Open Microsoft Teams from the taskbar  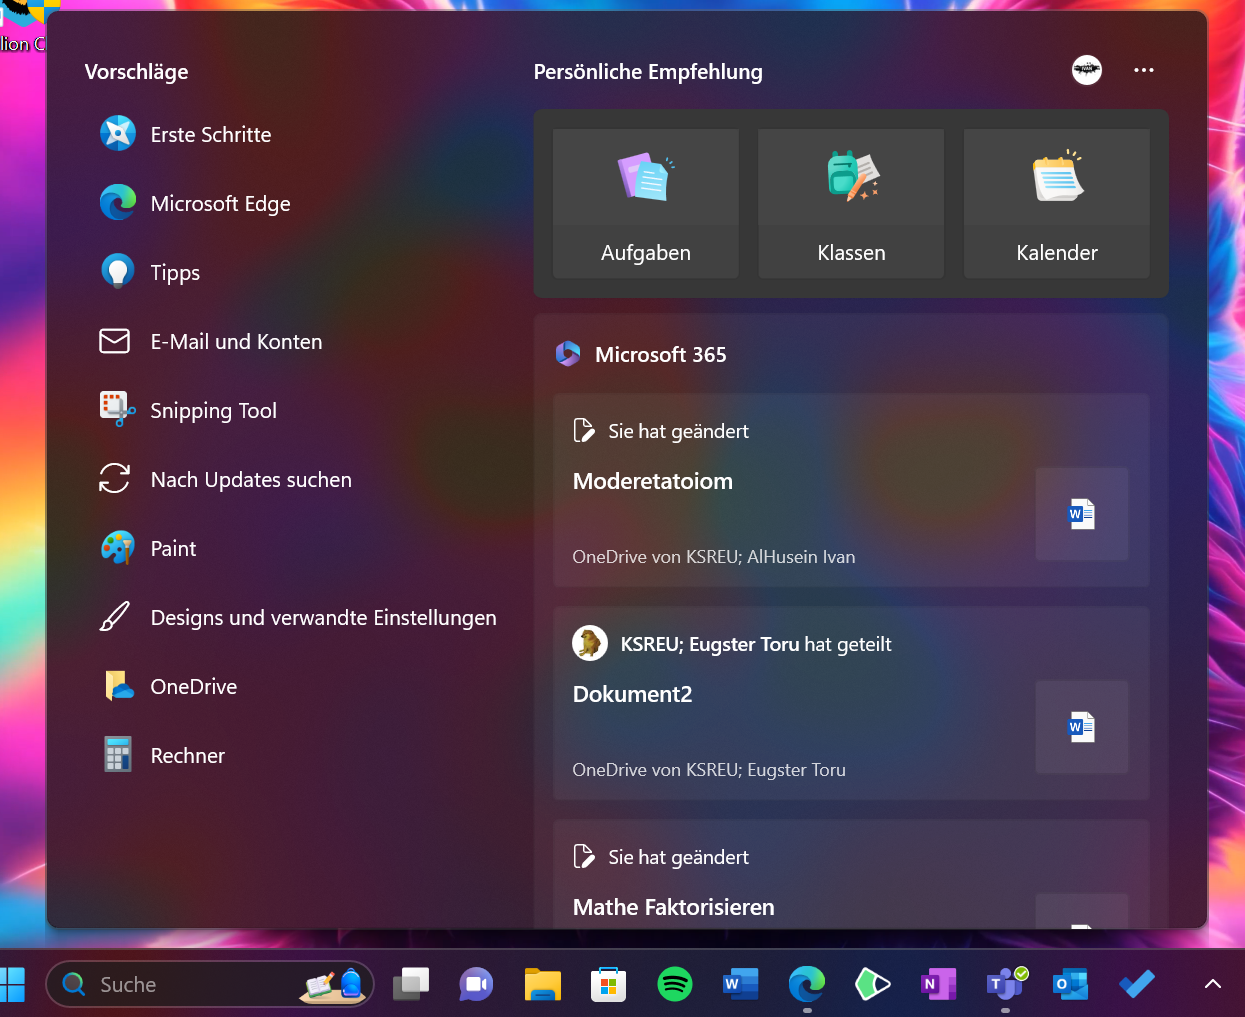point(1004,985)
